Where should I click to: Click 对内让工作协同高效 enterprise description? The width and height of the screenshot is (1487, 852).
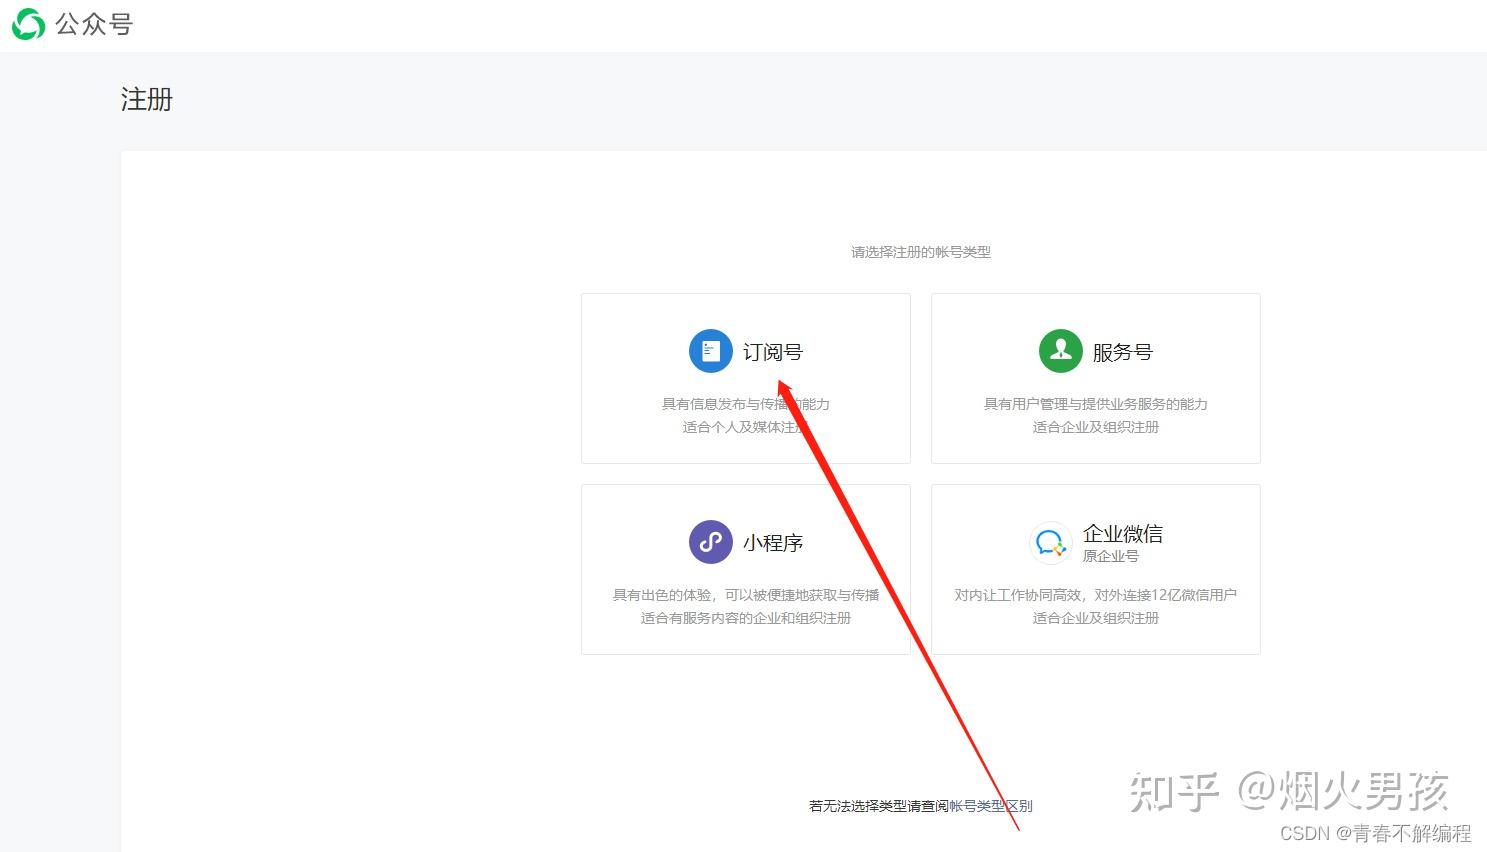click(1096, 595)
